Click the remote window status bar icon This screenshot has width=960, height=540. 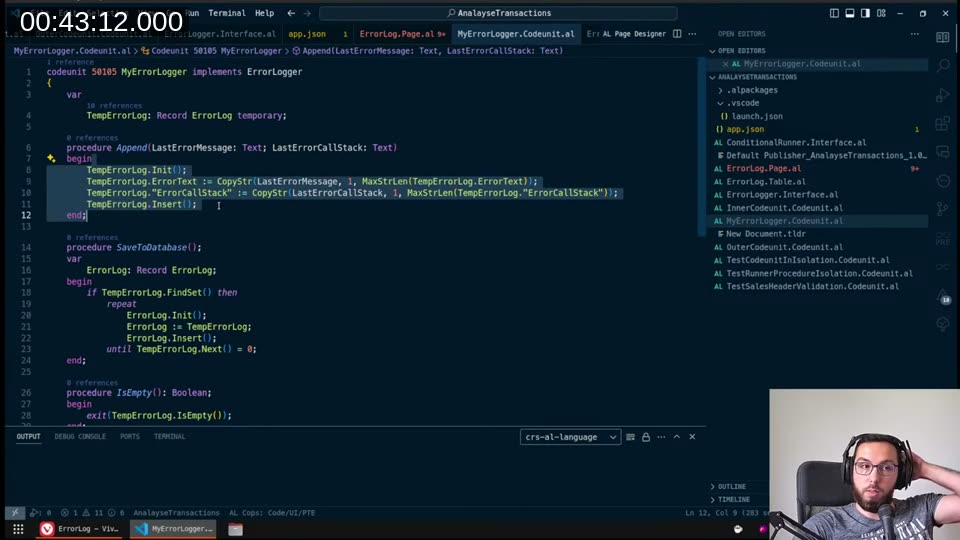coord(15,513)
